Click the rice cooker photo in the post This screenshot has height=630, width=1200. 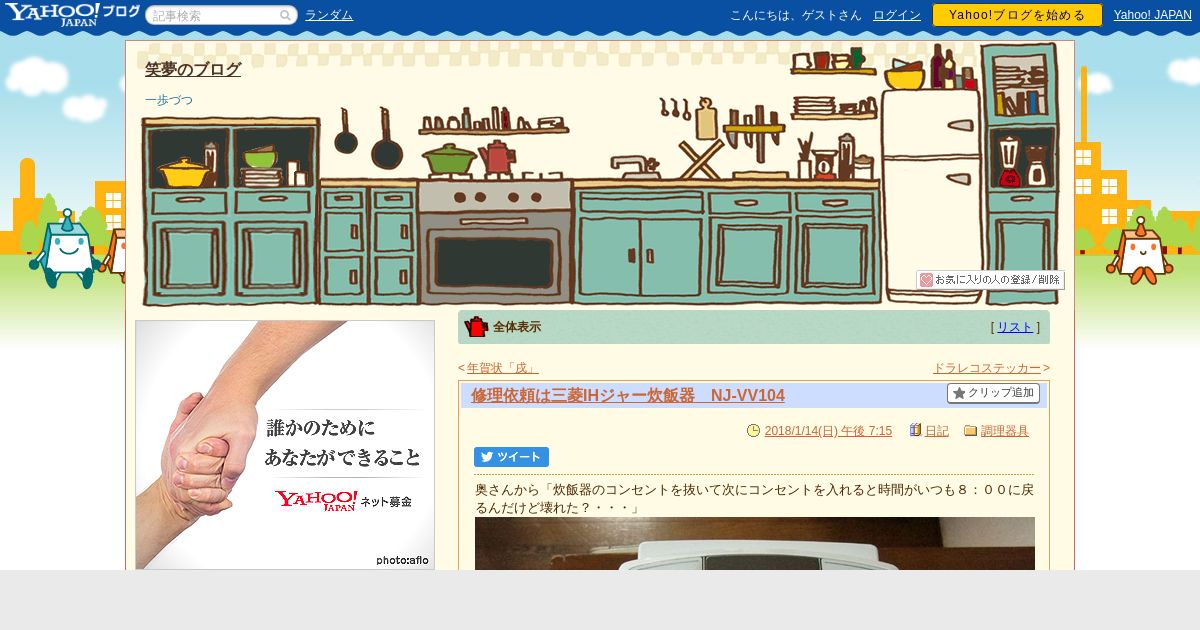pyautogui.click(x=755, y=543)
